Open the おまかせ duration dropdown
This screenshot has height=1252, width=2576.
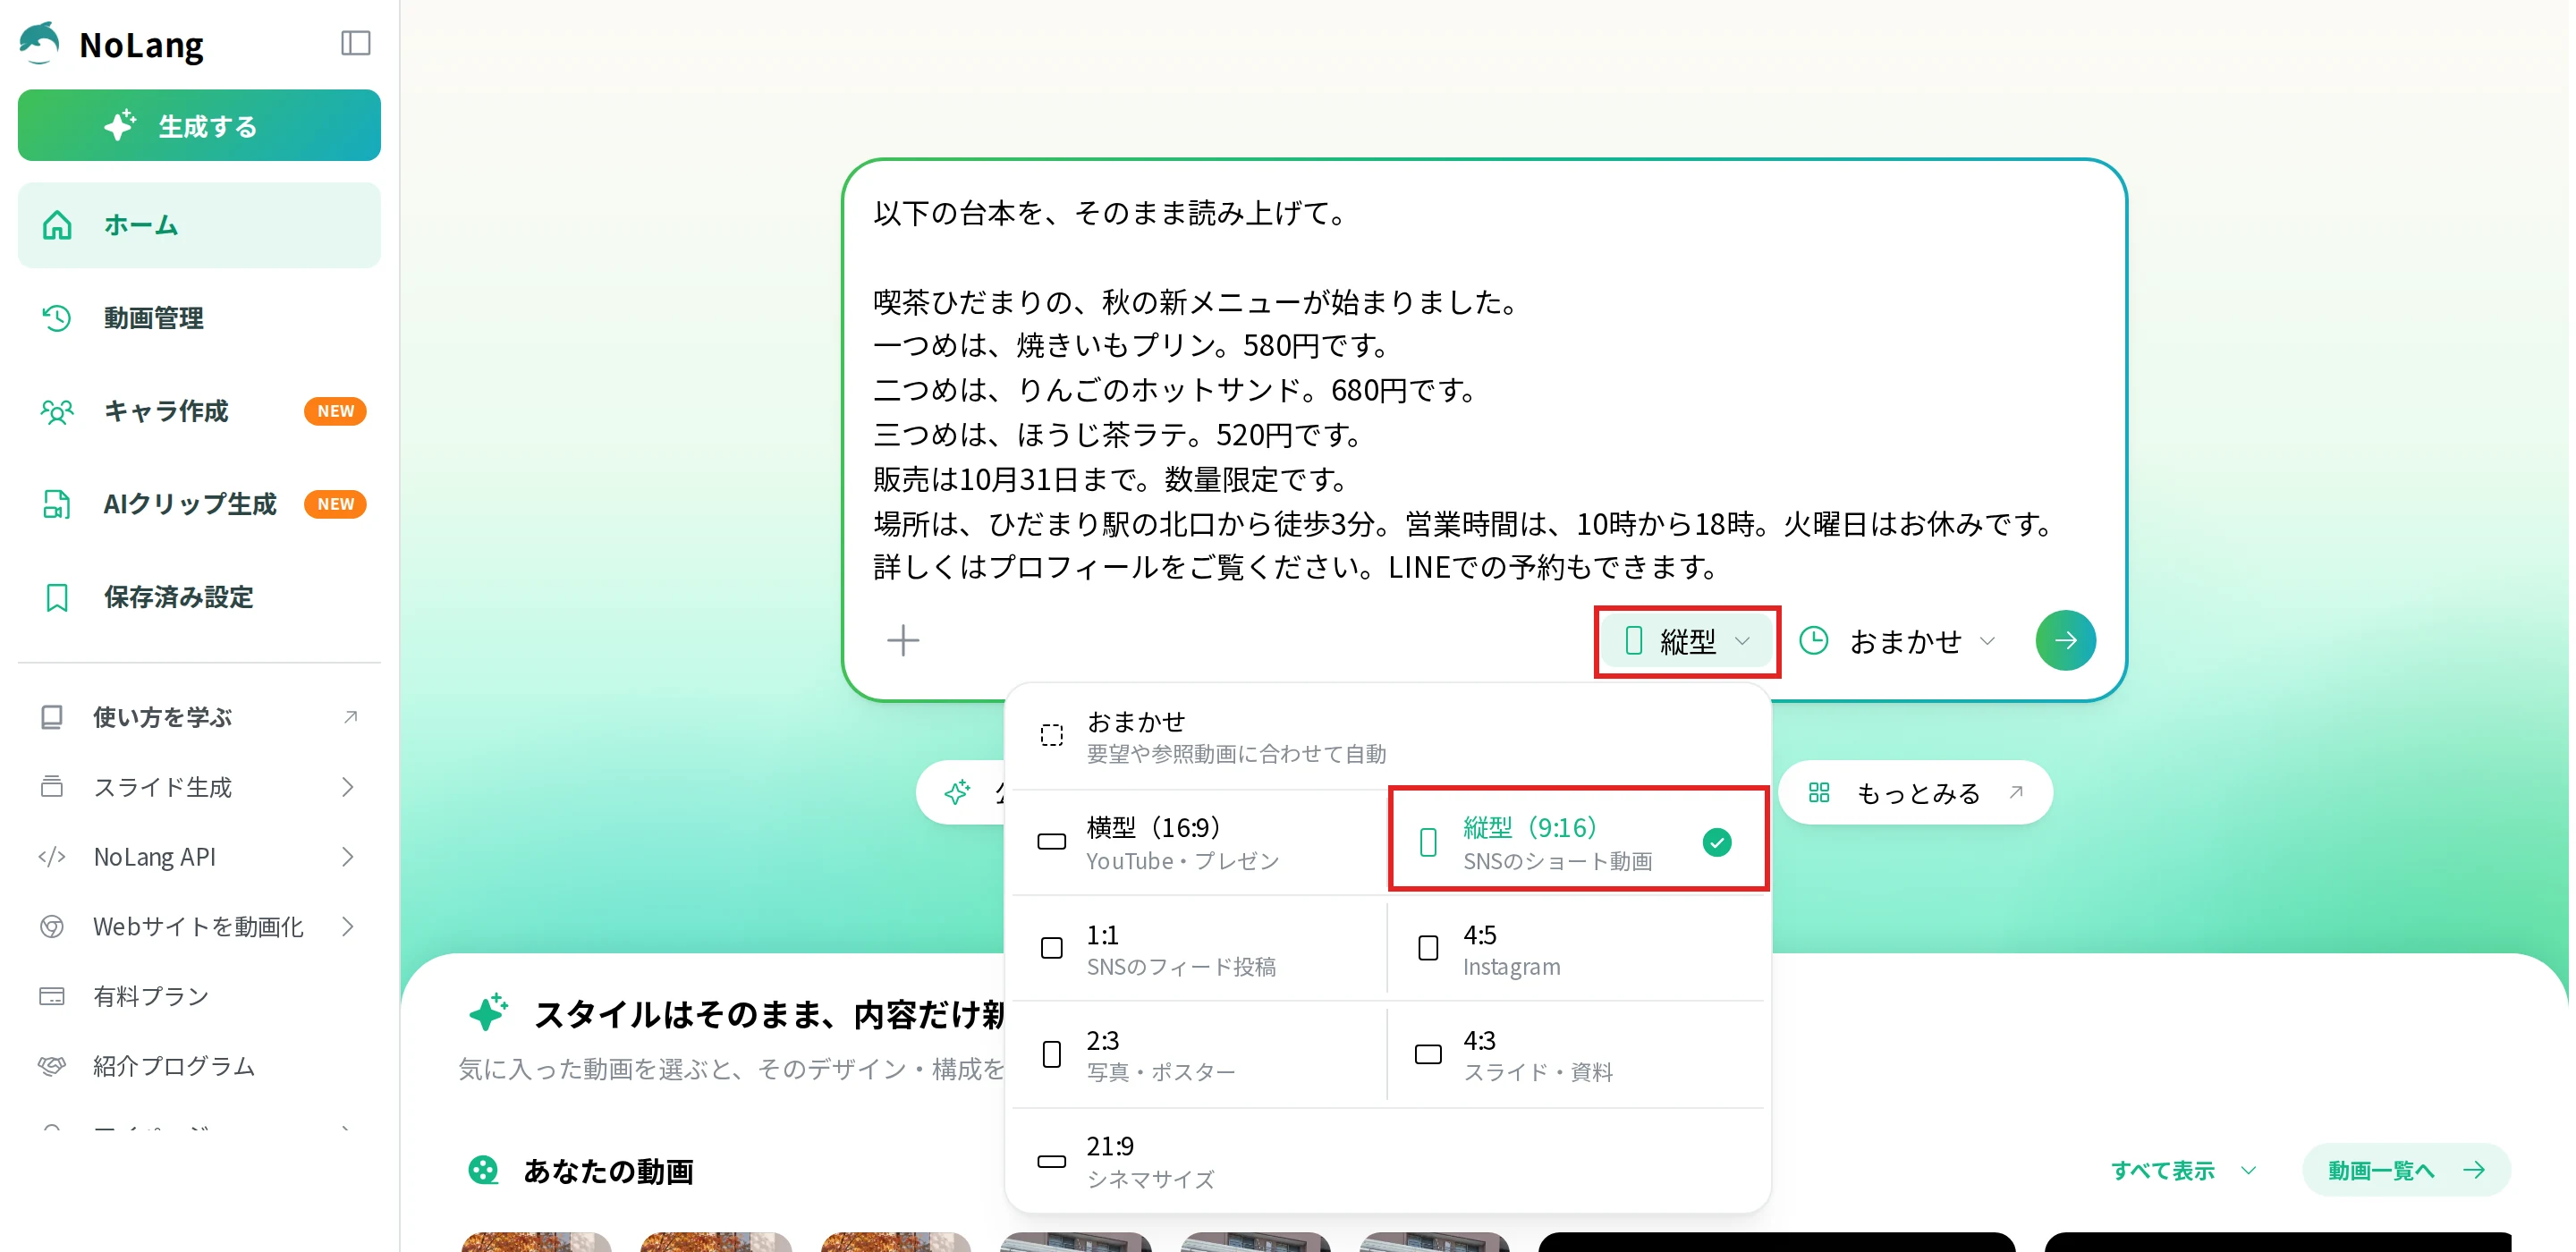[1900, 641]
